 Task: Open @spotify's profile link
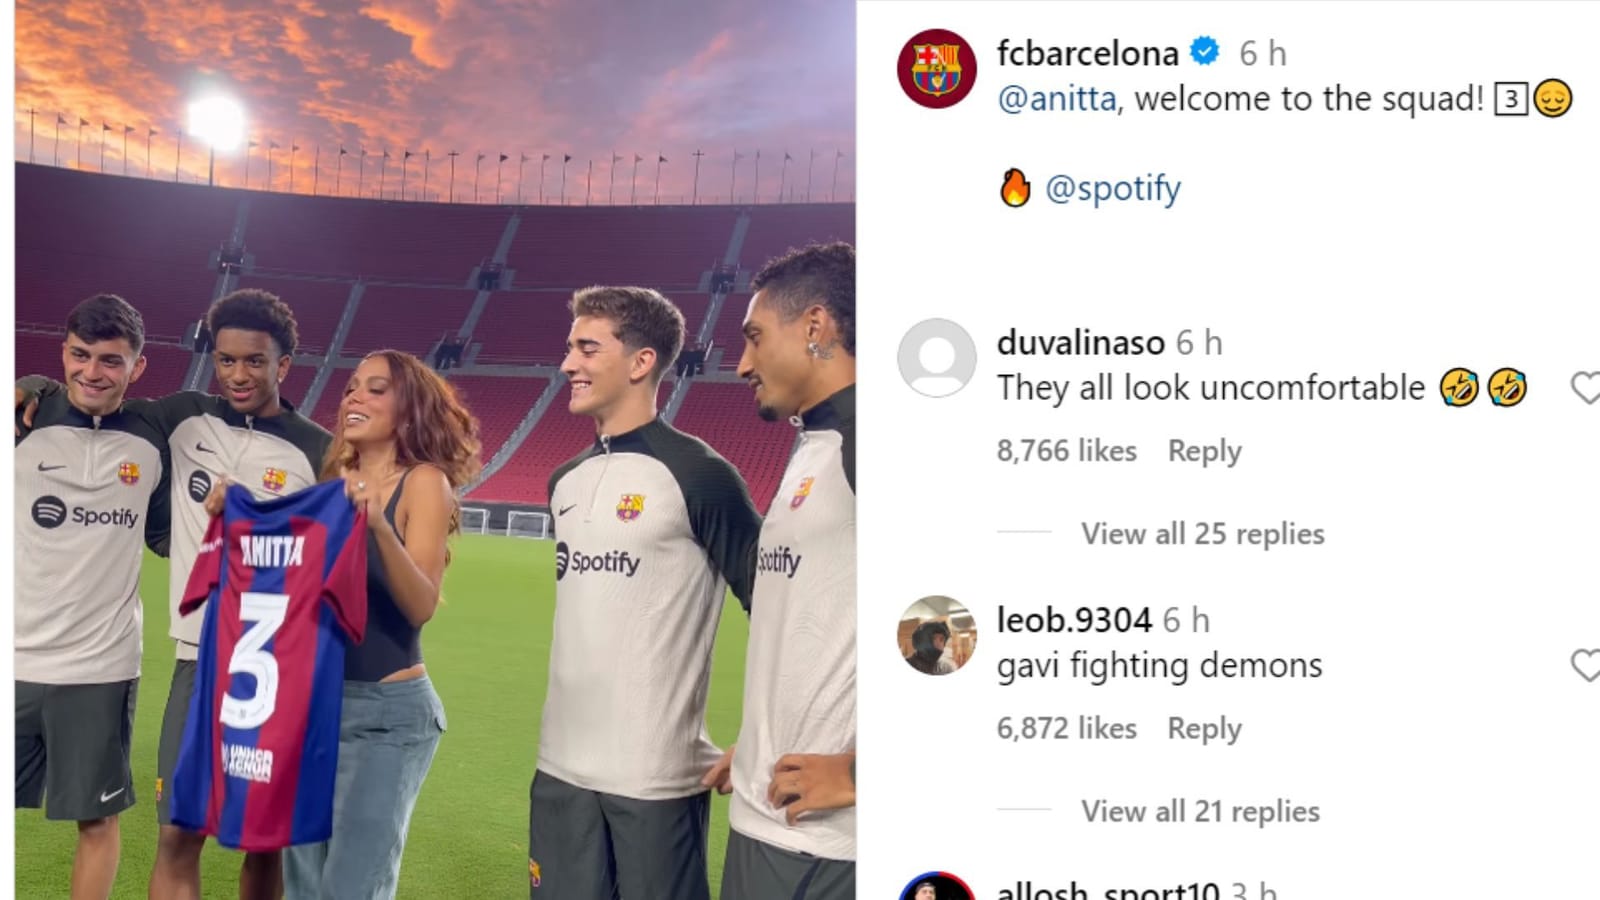click(x=1117, y=187)
